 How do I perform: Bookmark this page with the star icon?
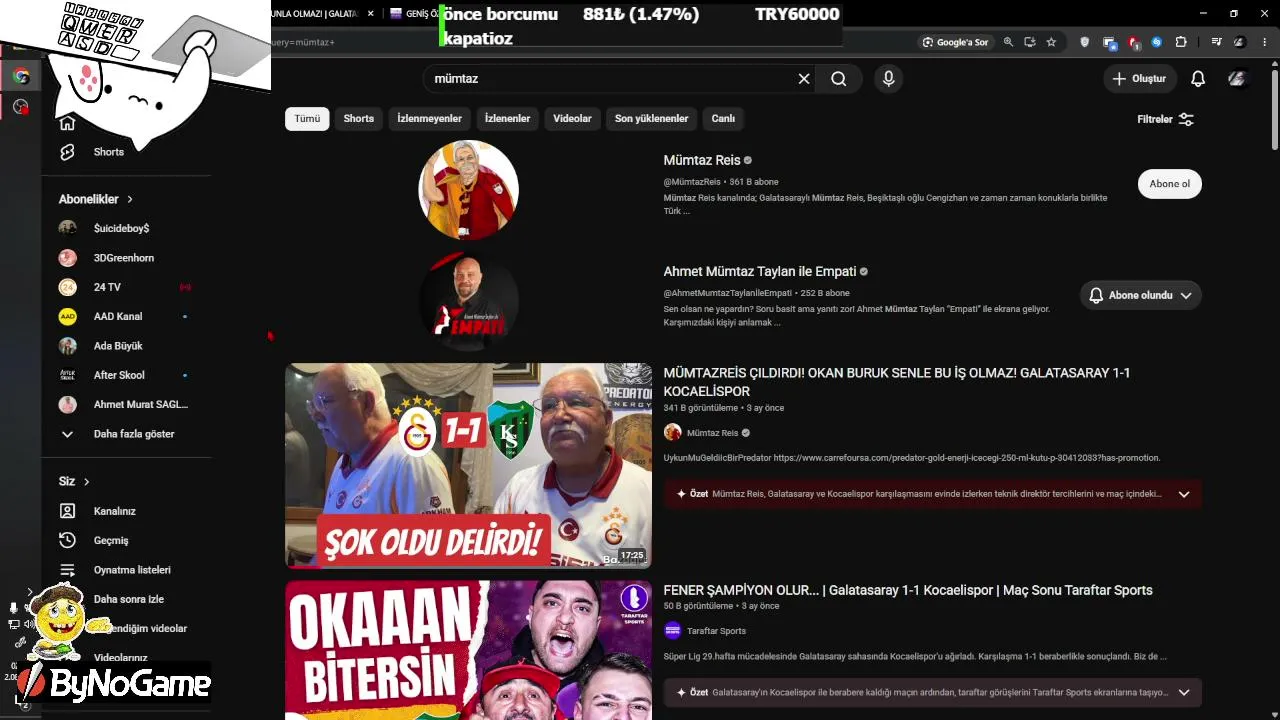coord(1051,42)
